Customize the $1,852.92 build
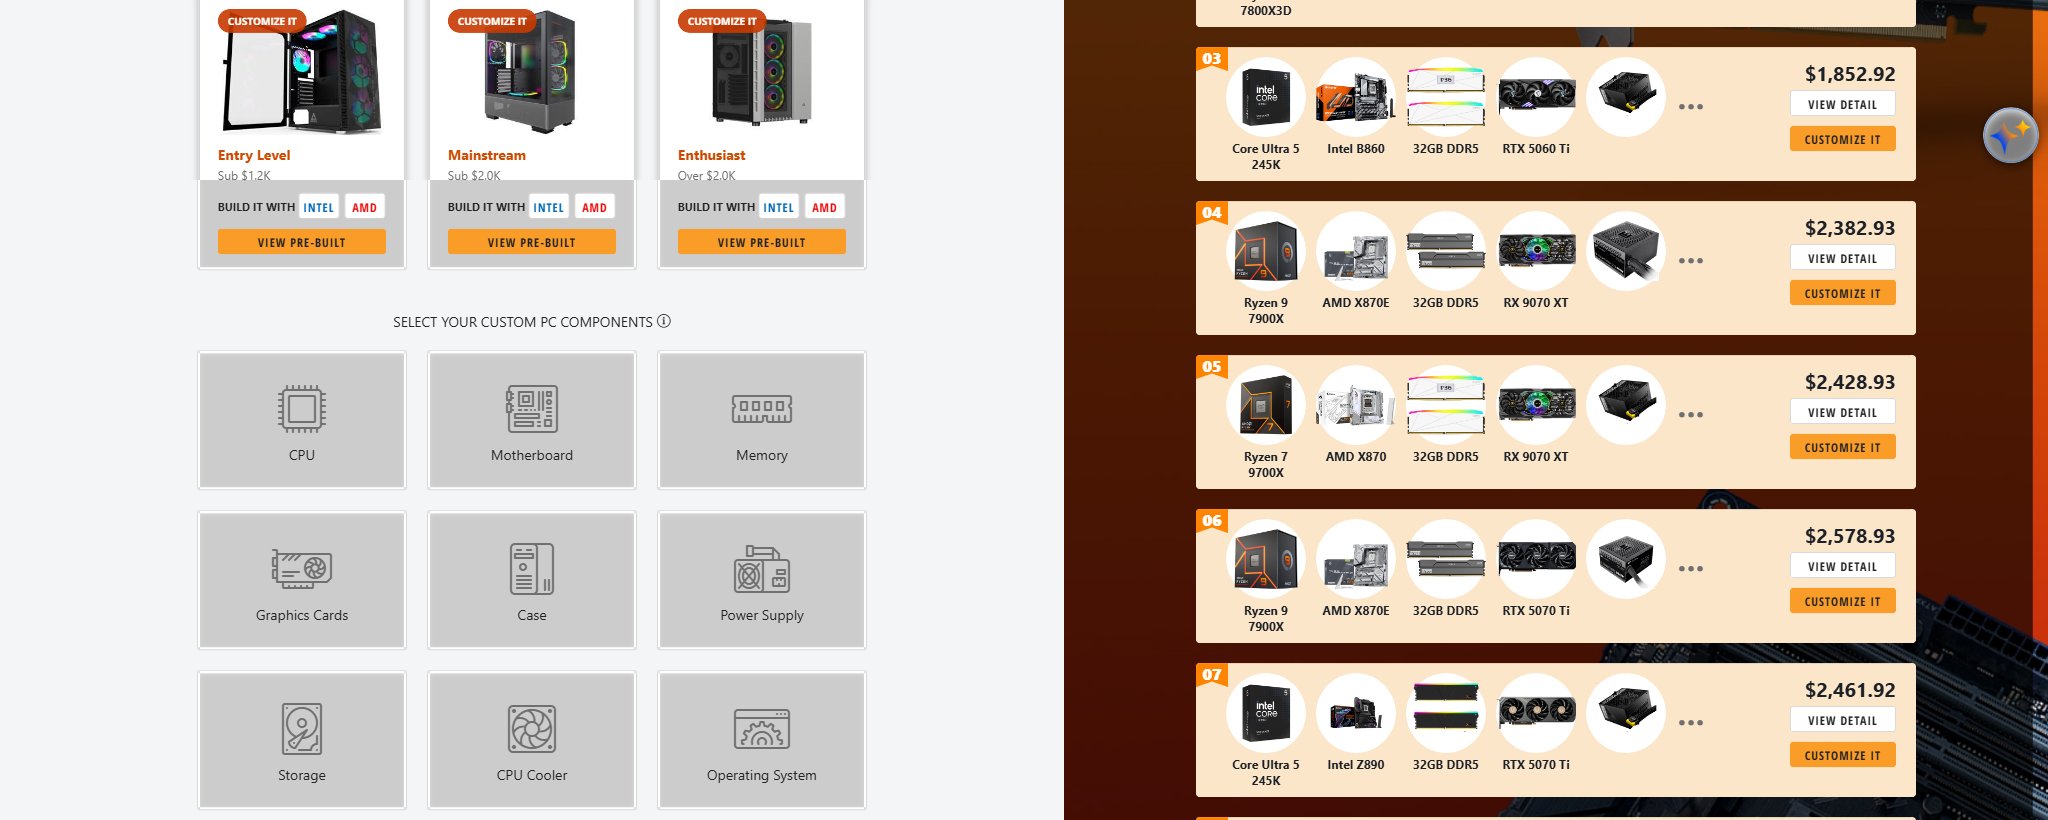The height and width of the screenshot is (820, 2048). 1843,140
